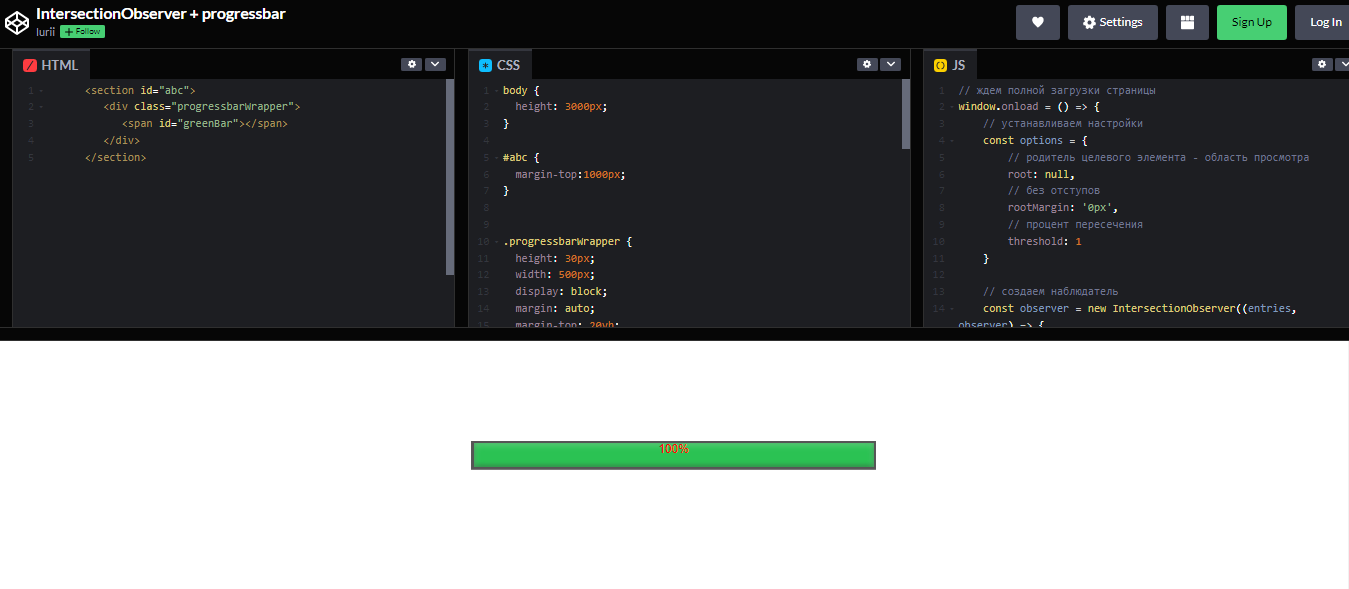Image resolution: width=1349 pixels, height=589 pixels.
Task: Click the red HTML language icon
Action: tap(28, 64)
